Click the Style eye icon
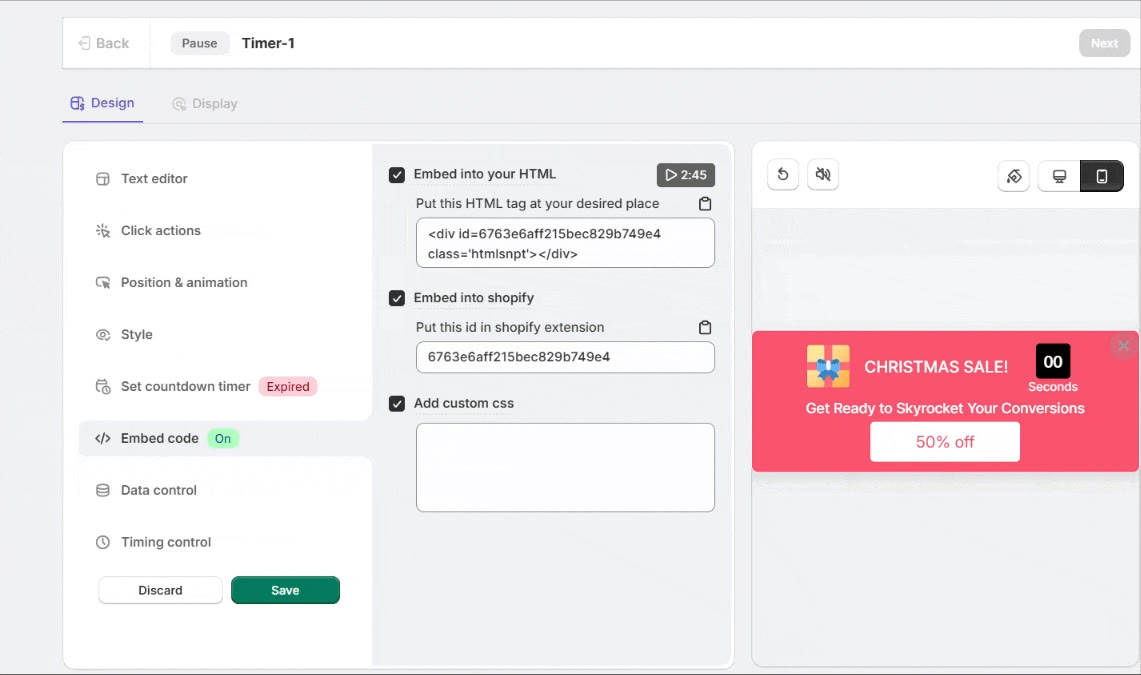This screenshot has width=1141, height=675. [103, 335]
